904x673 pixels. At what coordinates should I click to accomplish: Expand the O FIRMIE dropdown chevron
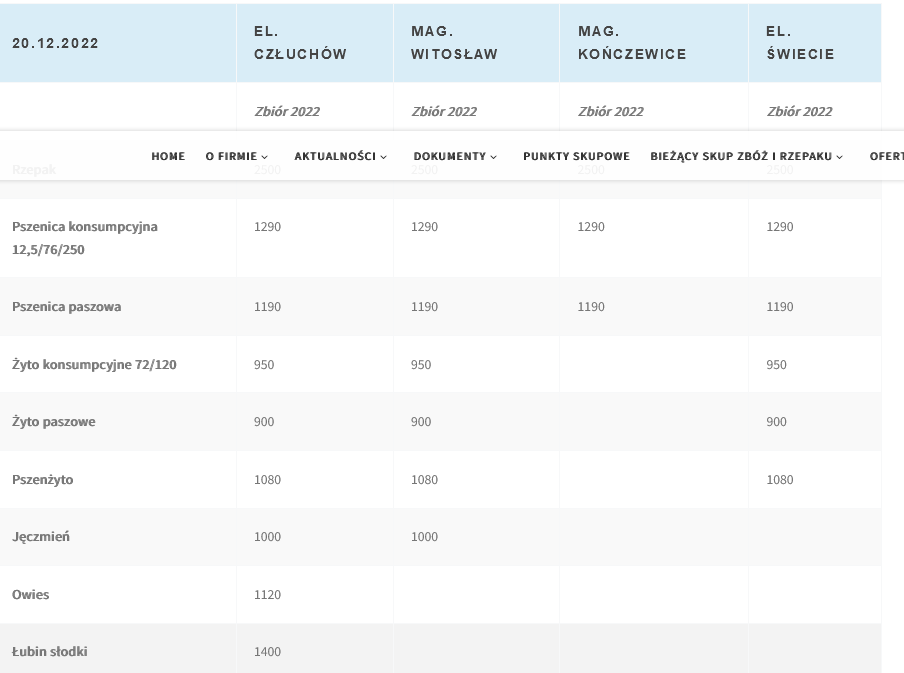click(x=265, y=157)
